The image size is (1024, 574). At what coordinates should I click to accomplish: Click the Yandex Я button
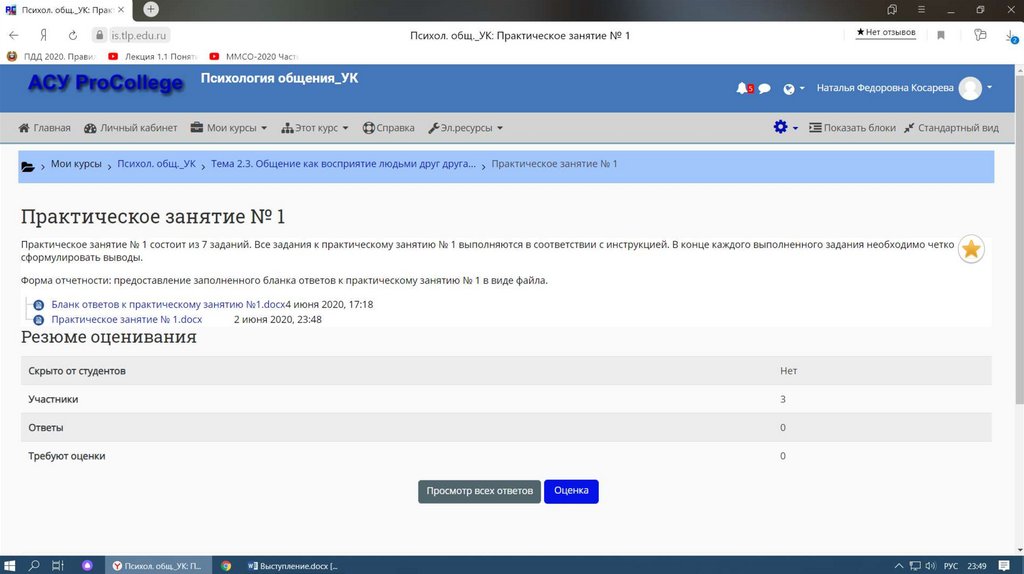43,35
